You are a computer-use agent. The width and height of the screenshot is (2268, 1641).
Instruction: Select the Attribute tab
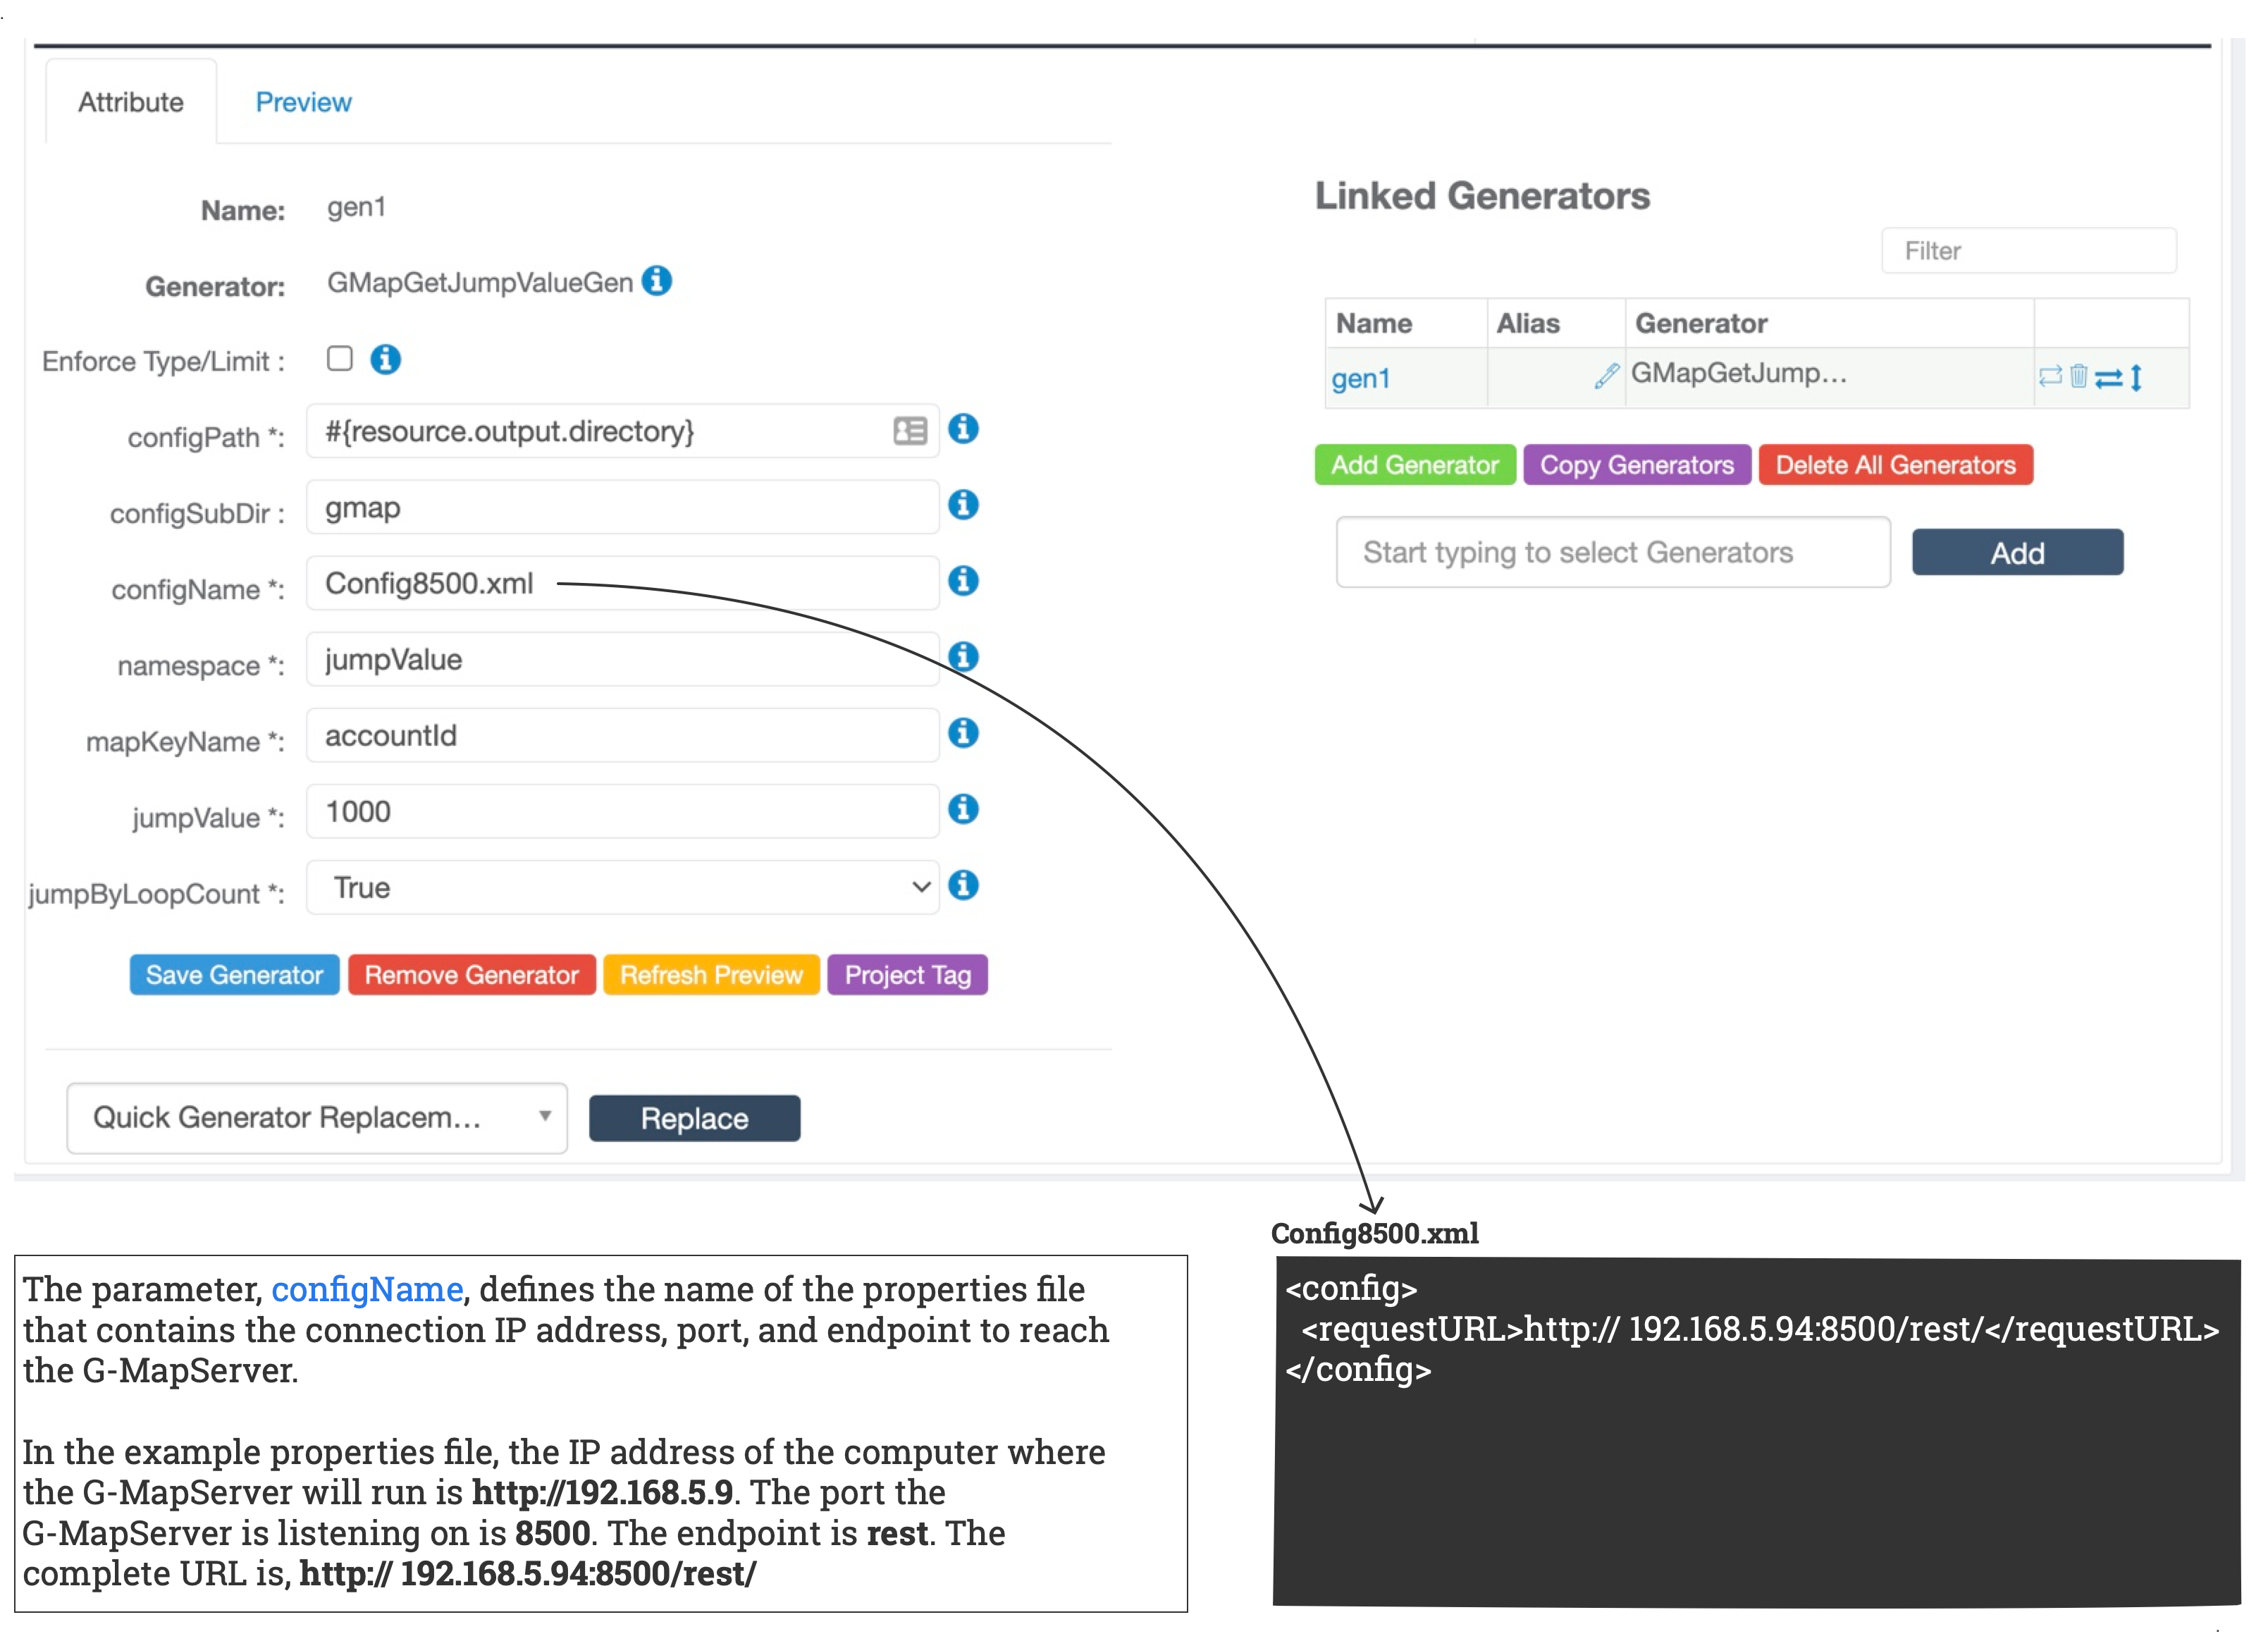(131, 102)
